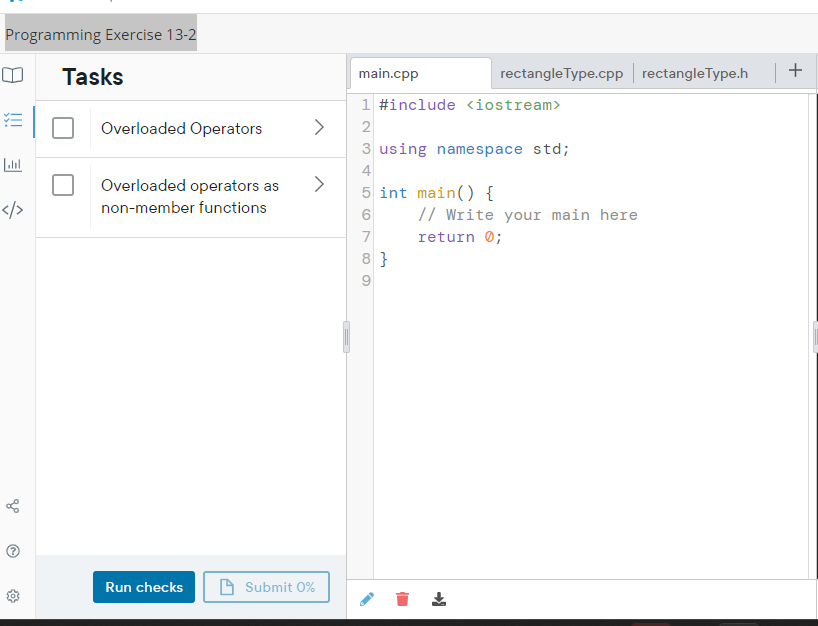Open the code brackets sidebar icon
The height and width of the screenshot is (626, 818).
click(13, 210)
